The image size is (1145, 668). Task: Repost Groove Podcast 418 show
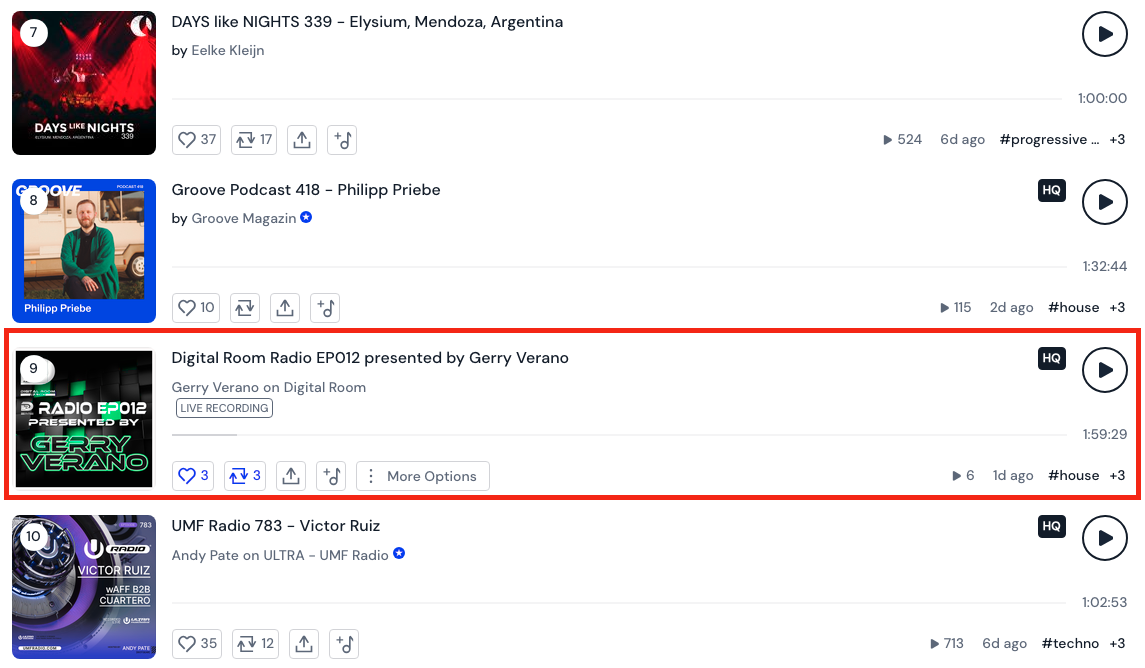point(245,307)
